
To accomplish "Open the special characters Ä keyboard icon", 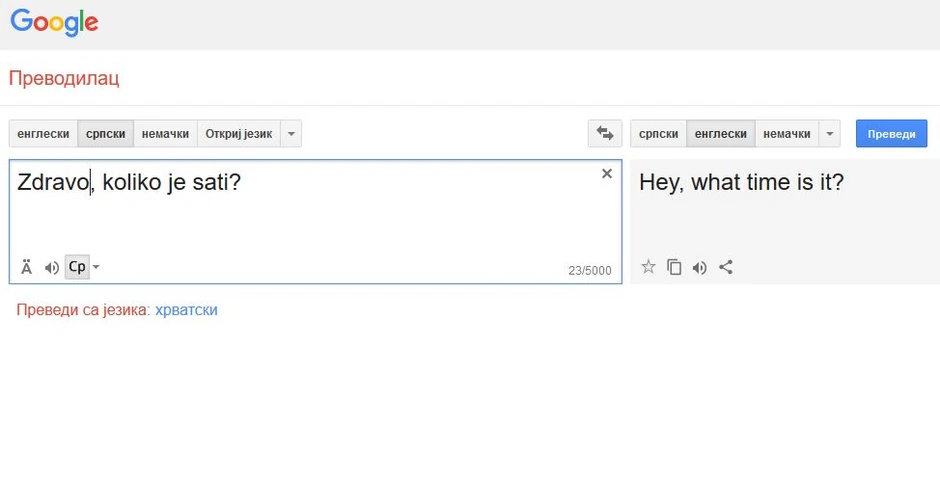I will pos(26,267).
